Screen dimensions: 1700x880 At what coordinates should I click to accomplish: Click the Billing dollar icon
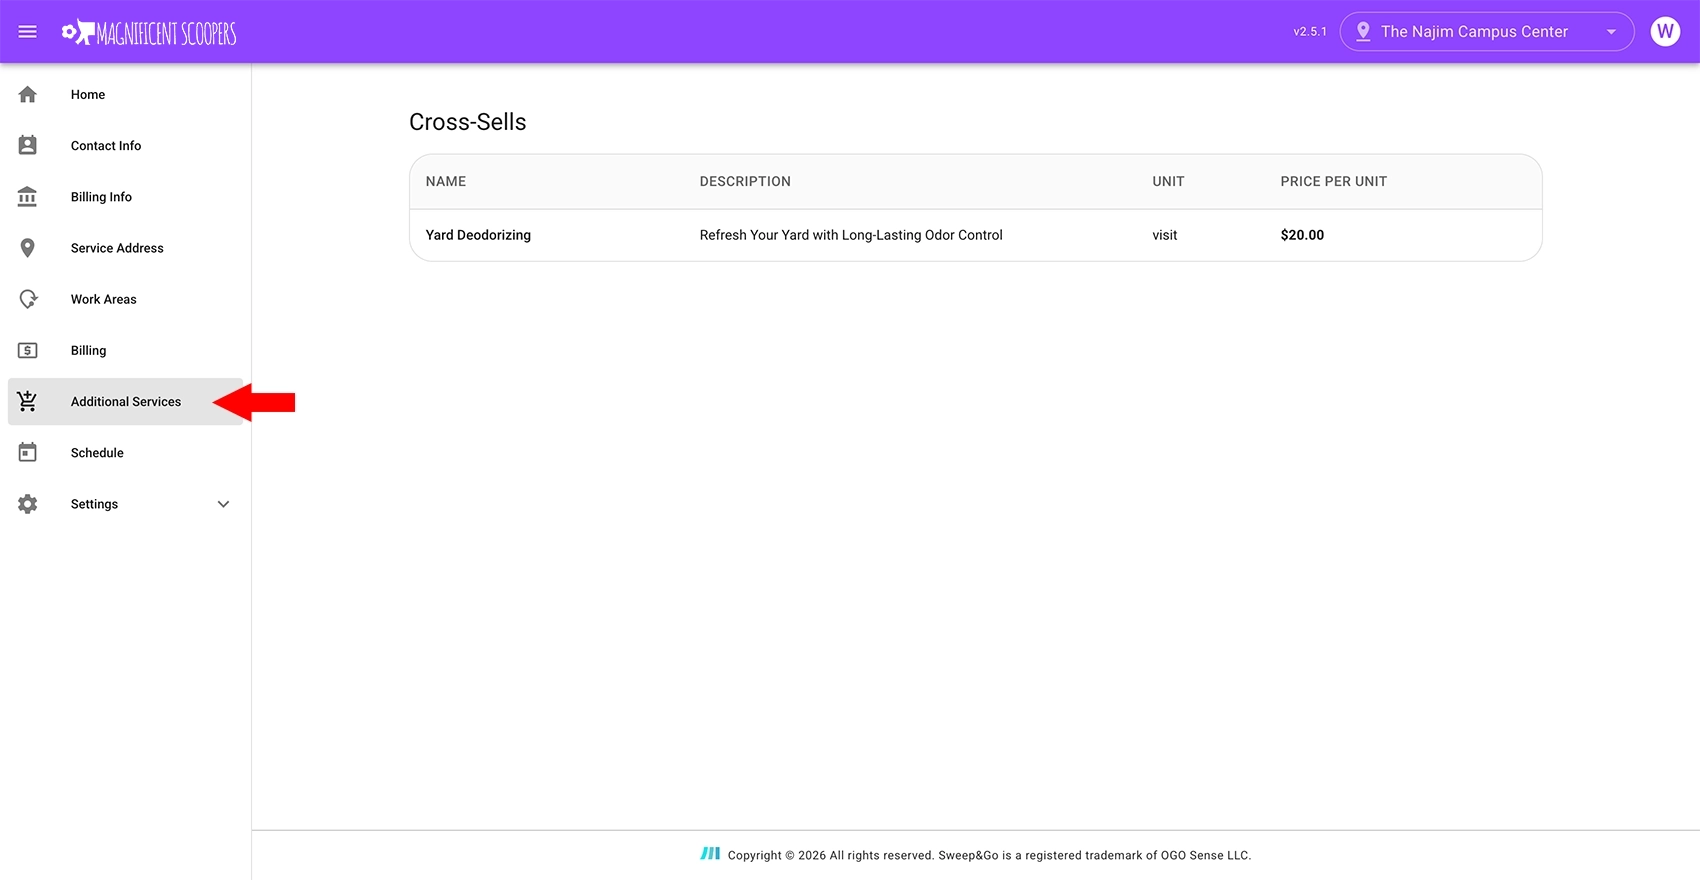[x=28, y=351]
